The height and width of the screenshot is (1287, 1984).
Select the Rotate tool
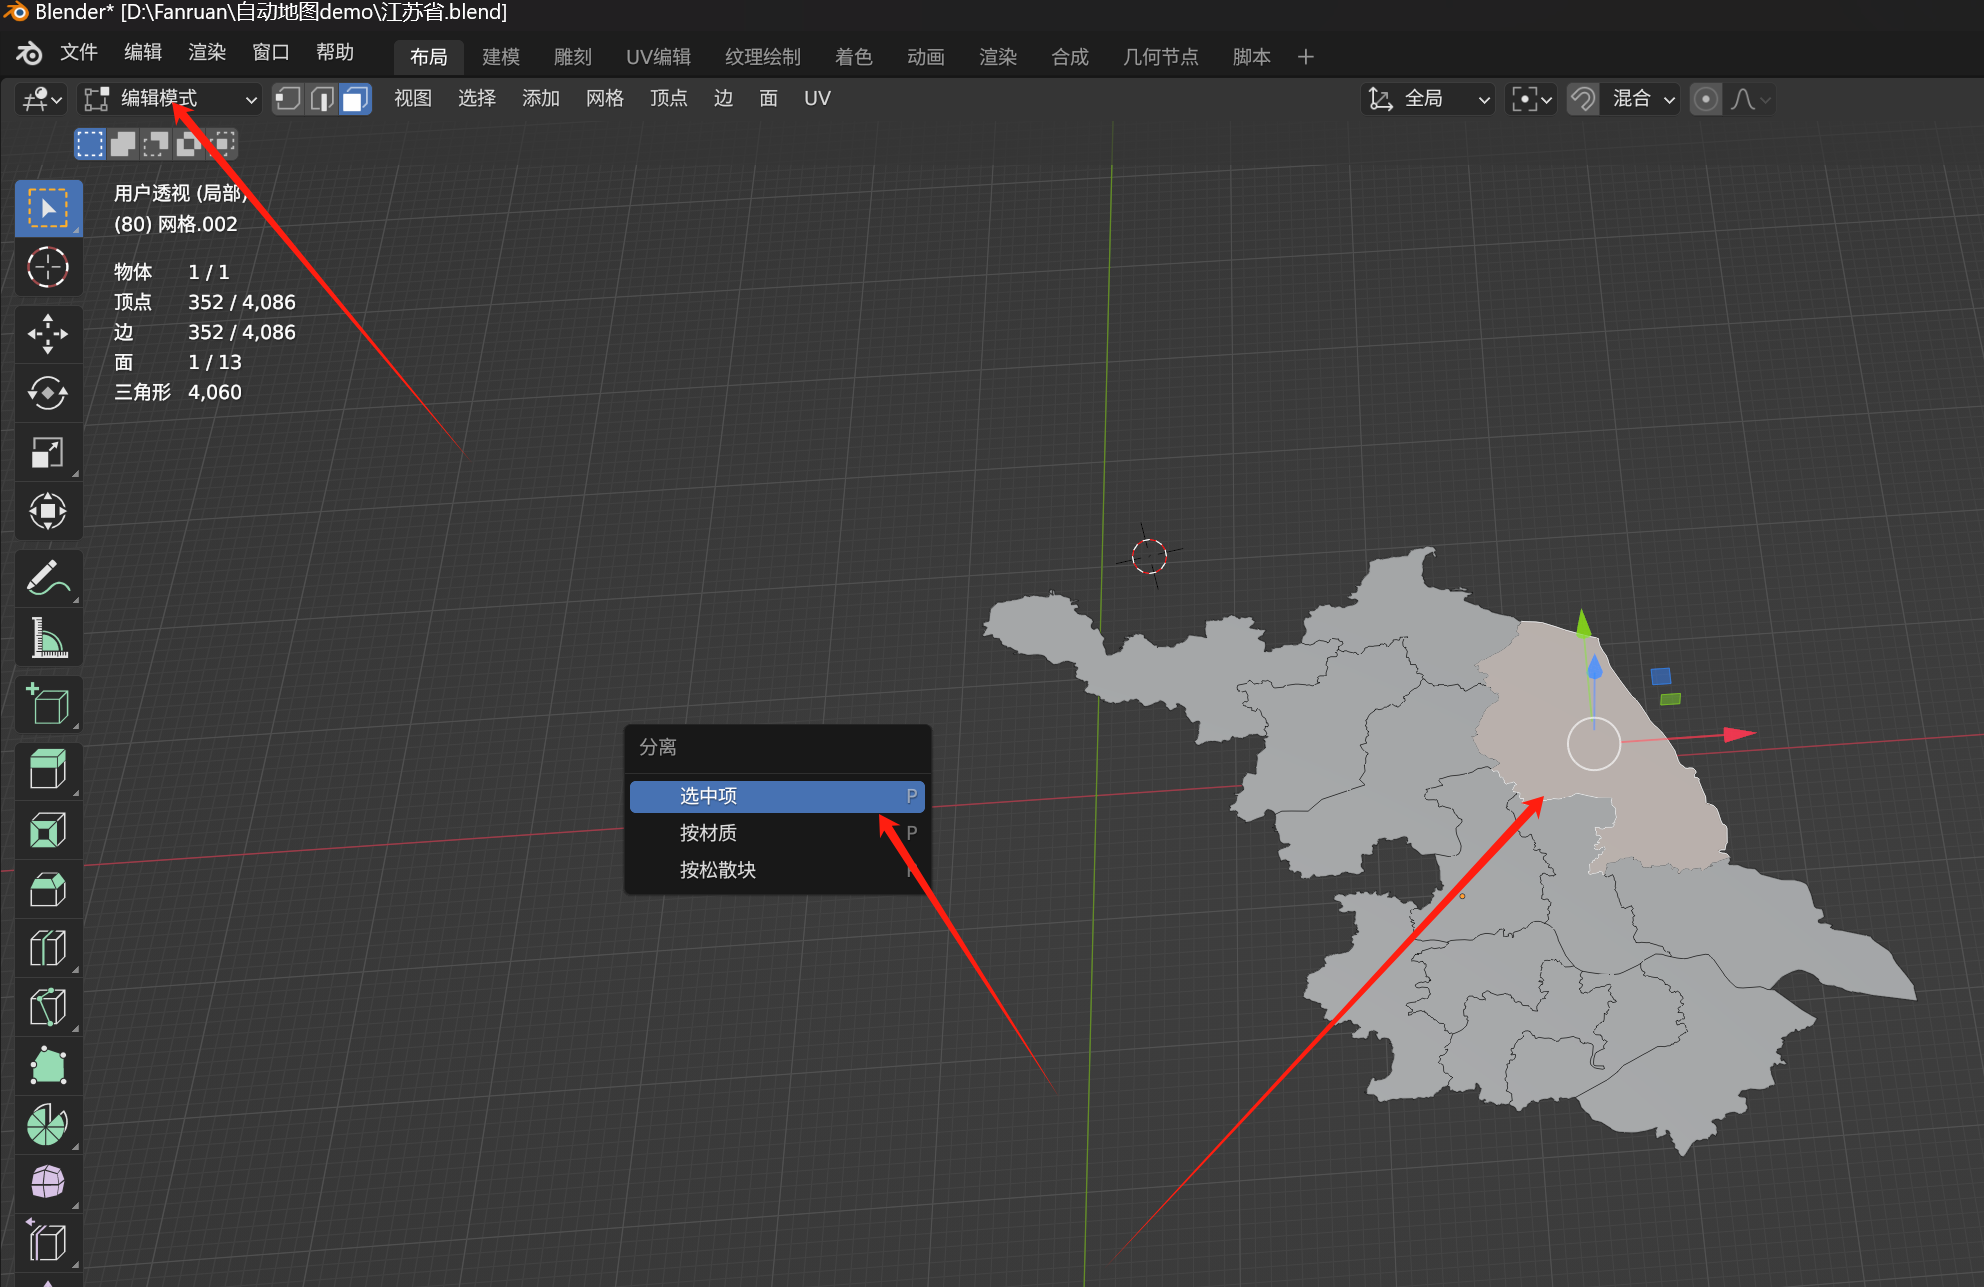pyautogui.click(x=48, y=393)
